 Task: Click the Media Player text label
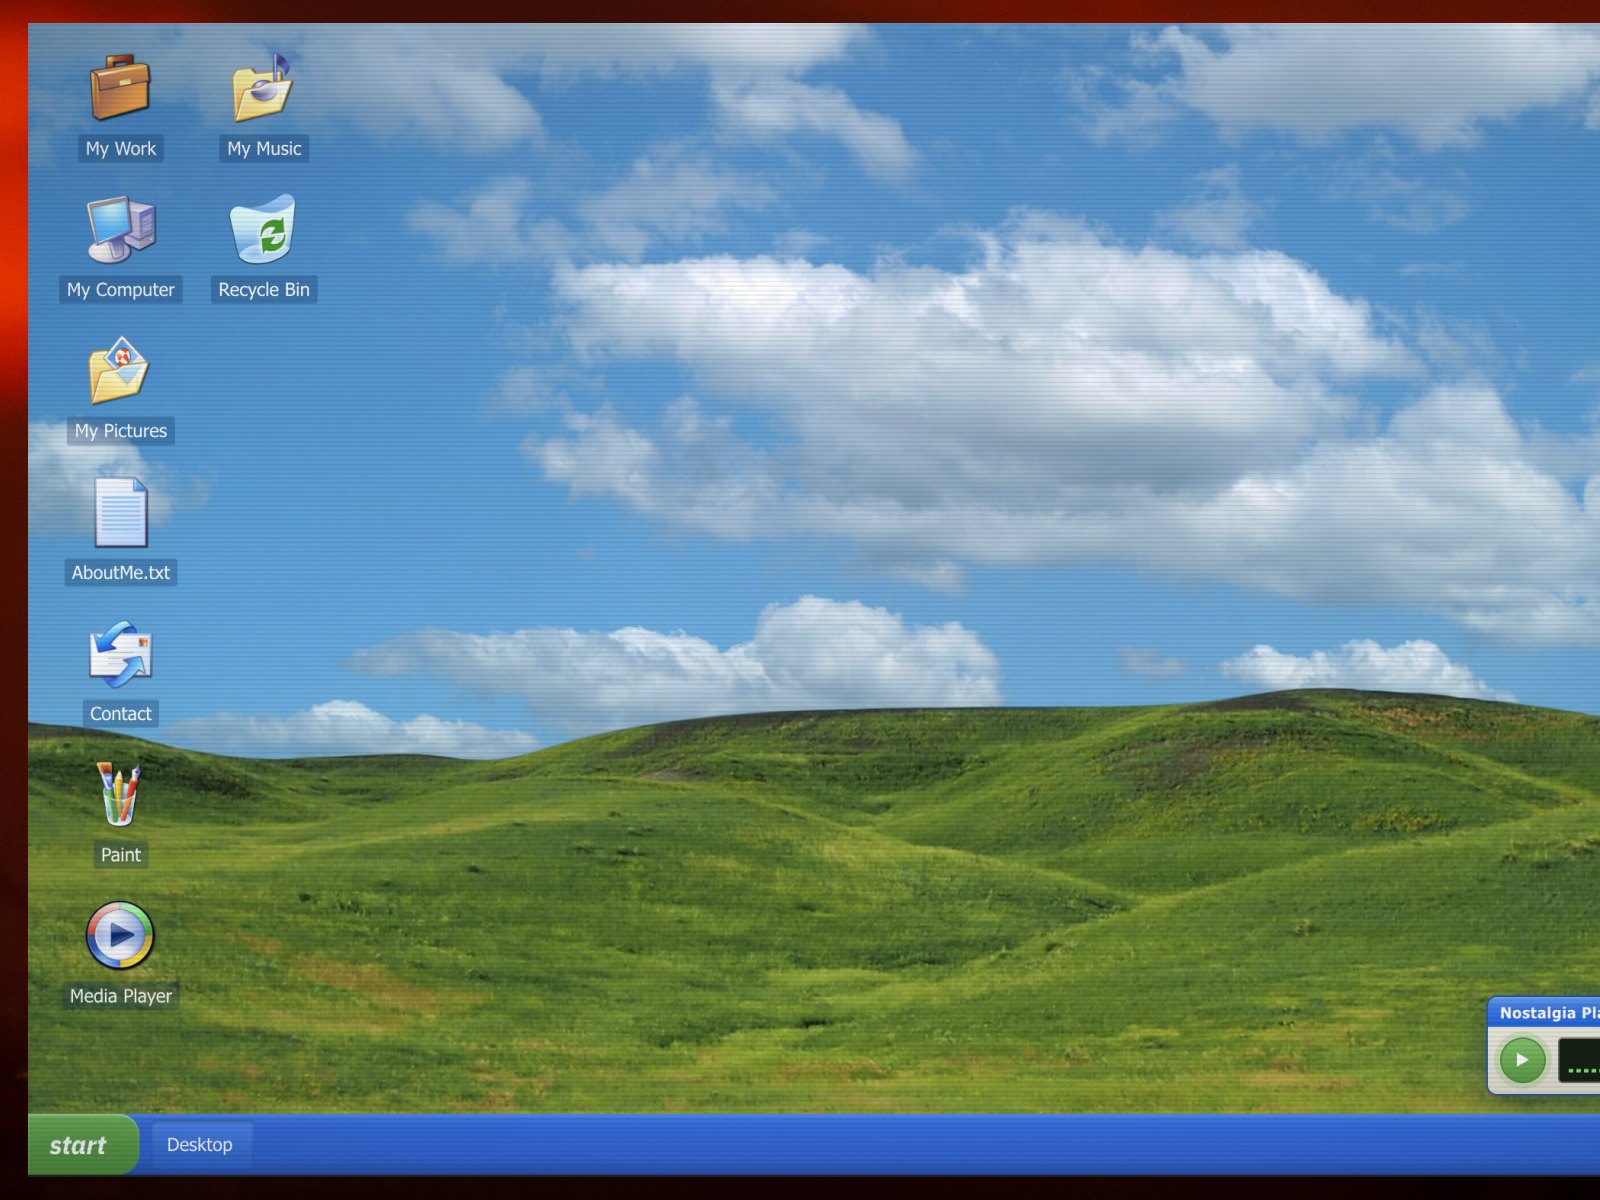(121, 996)
